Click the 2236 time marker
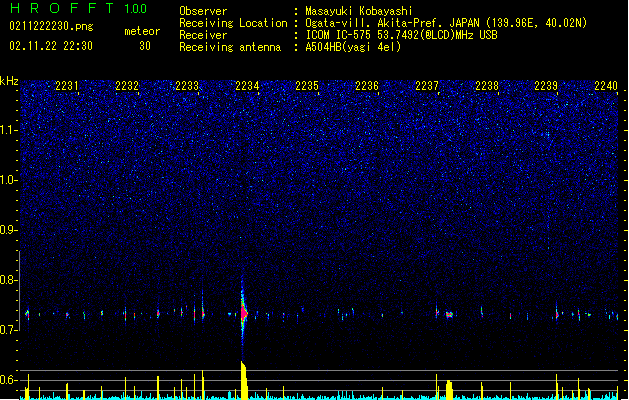This screenshot has width=629, height=400. click(367, 86)
